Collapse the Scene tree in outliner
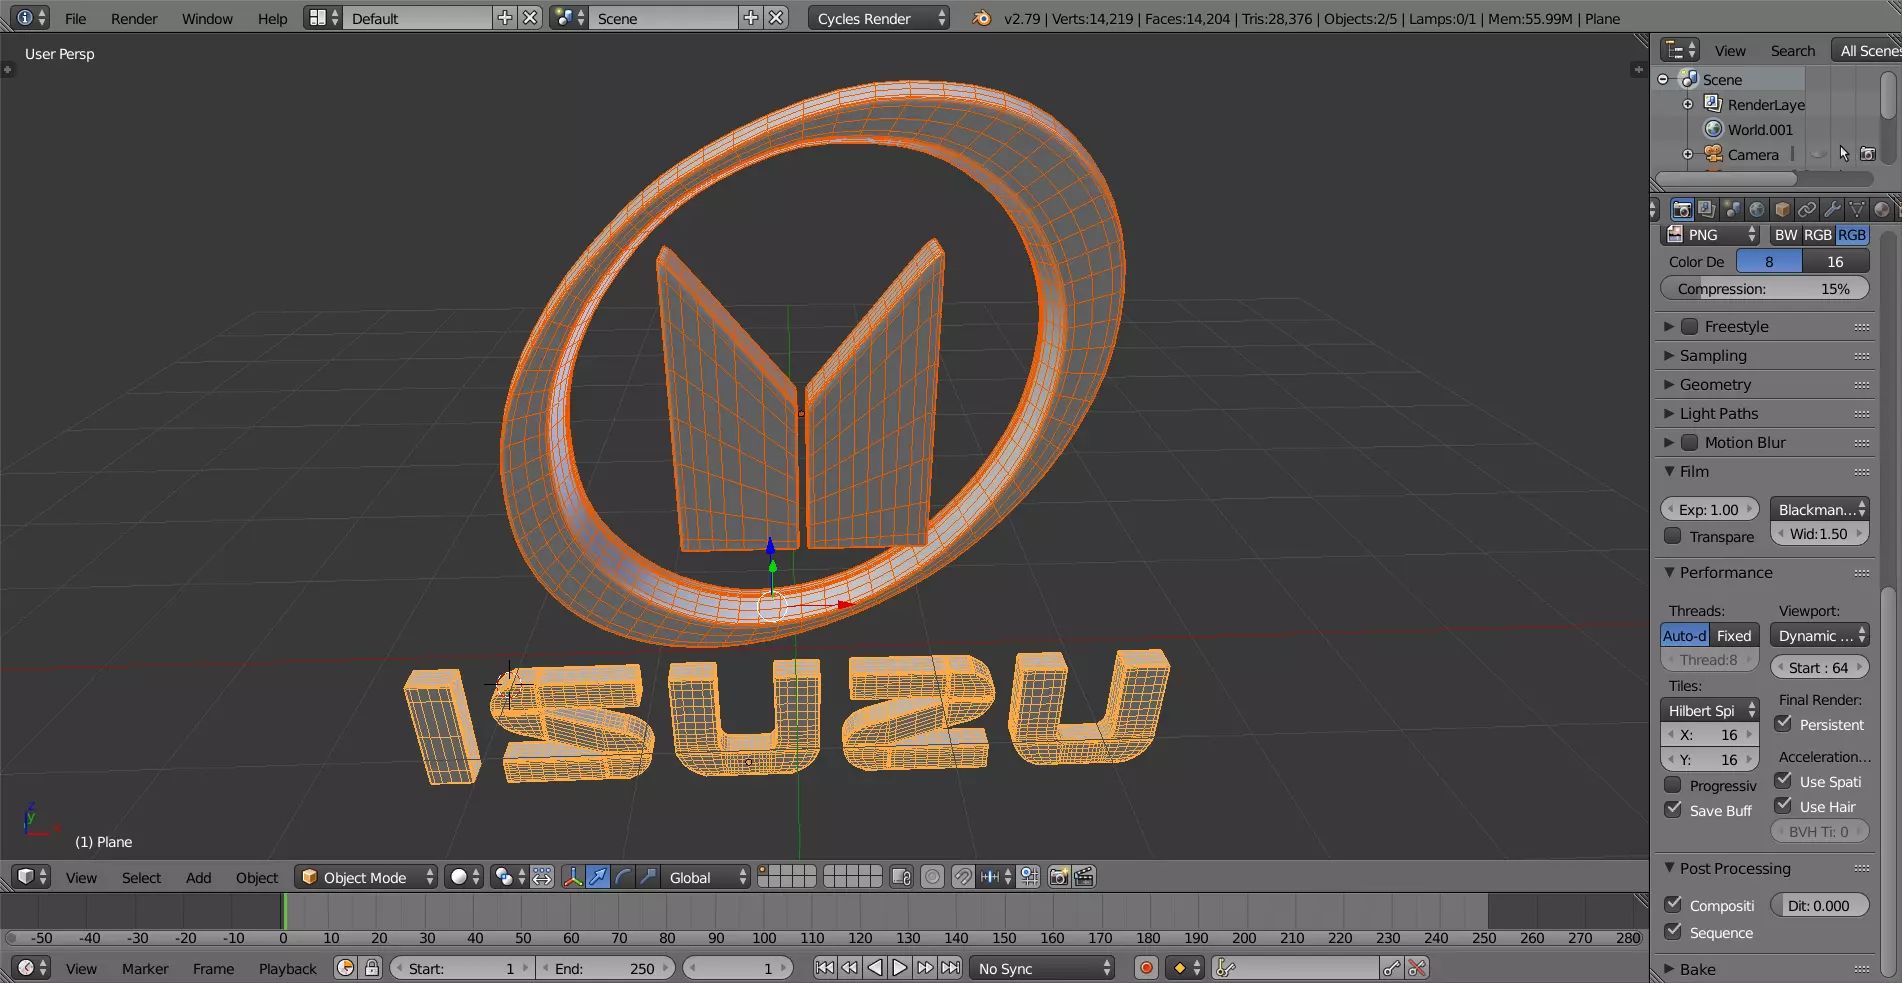 1663,79
